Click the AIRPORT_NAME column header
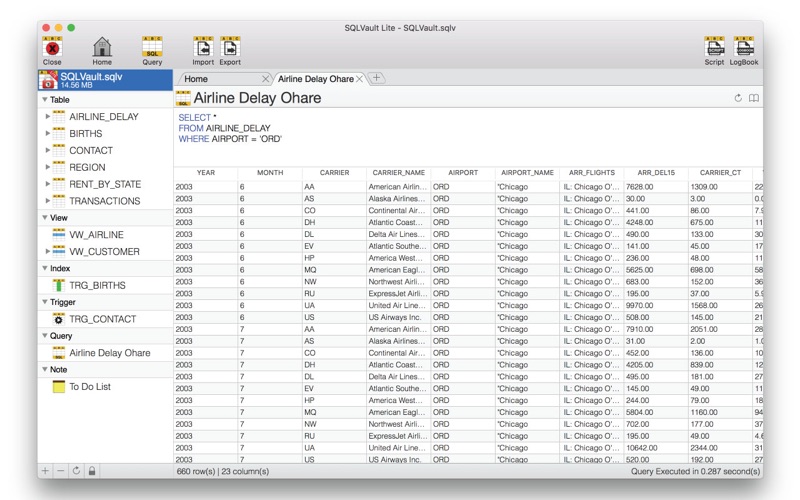Viewport: 800px width, 500px height. 528,173
